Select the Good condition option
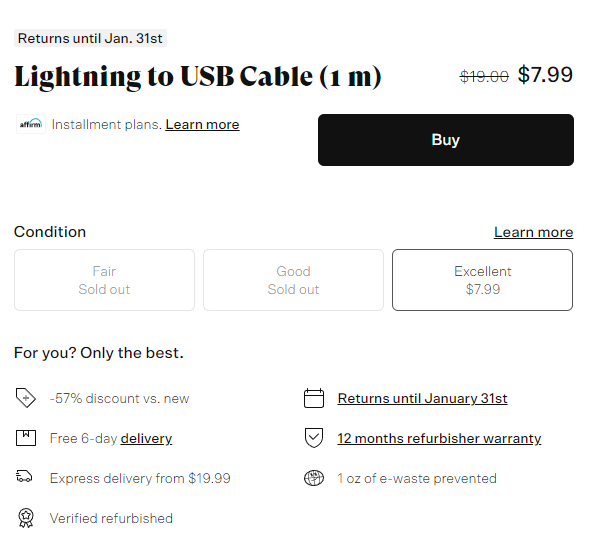601x538 pixels. [293, 280]
